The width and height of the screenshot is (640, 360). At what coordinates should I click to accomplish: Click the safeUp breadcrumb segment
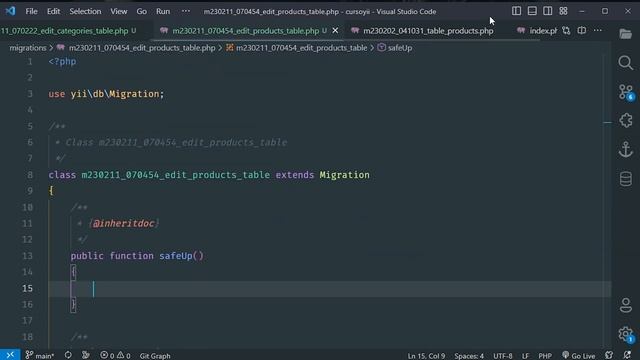[400, 48]
